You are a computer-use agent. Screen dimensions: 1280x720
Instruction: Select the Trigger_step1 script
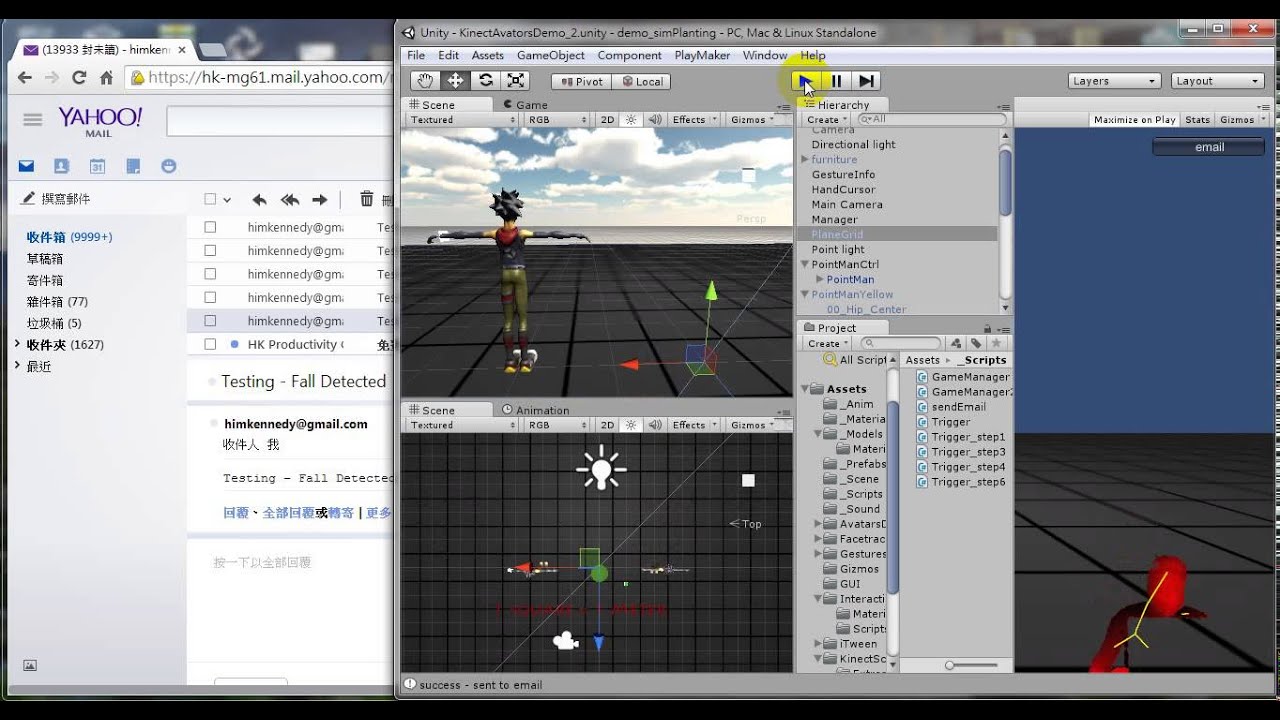(961, 437)
